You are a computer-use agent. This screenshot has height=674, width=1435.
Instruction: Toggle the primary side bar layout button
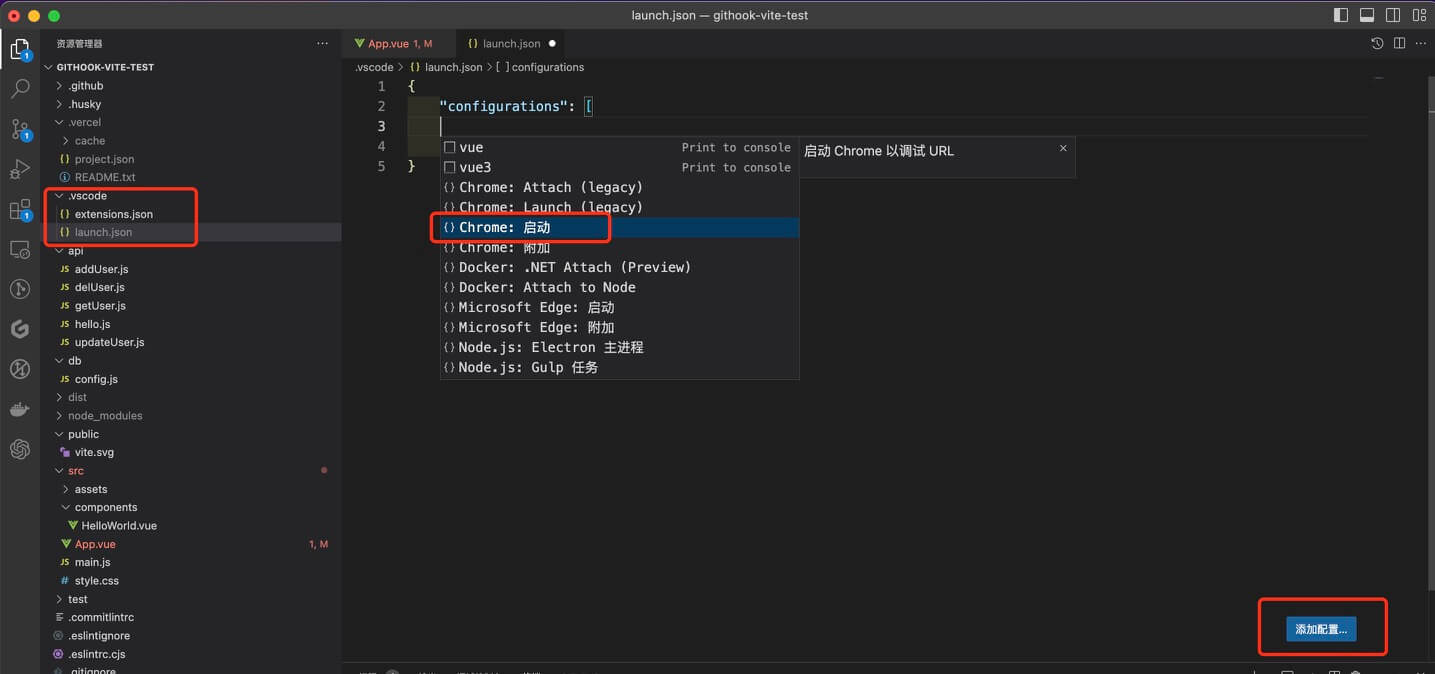tap(1341, 15)
